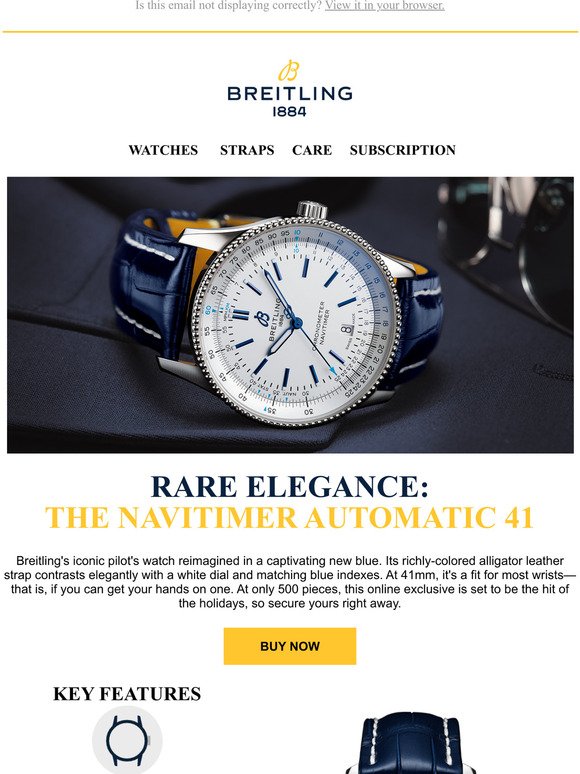
Task: Click the Breitling 1884 logo
Action: 290,89
